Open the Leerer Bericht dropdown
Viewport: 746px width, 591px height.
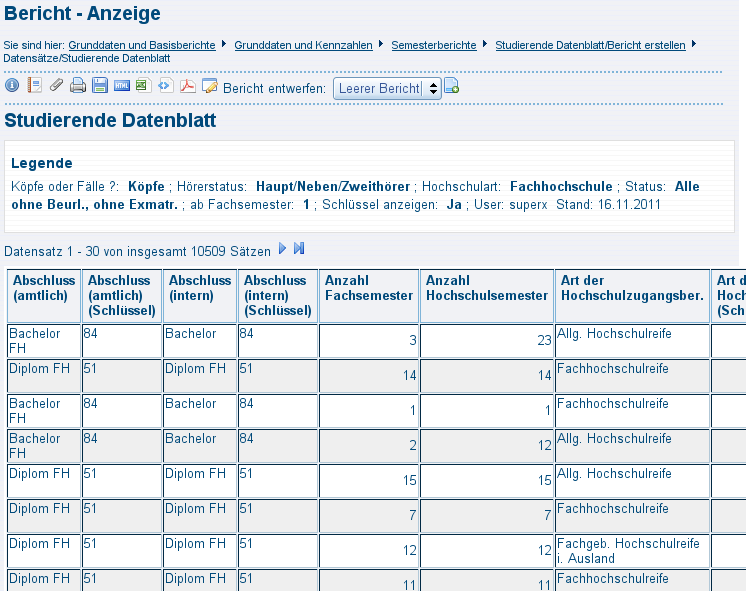point(387,88)
